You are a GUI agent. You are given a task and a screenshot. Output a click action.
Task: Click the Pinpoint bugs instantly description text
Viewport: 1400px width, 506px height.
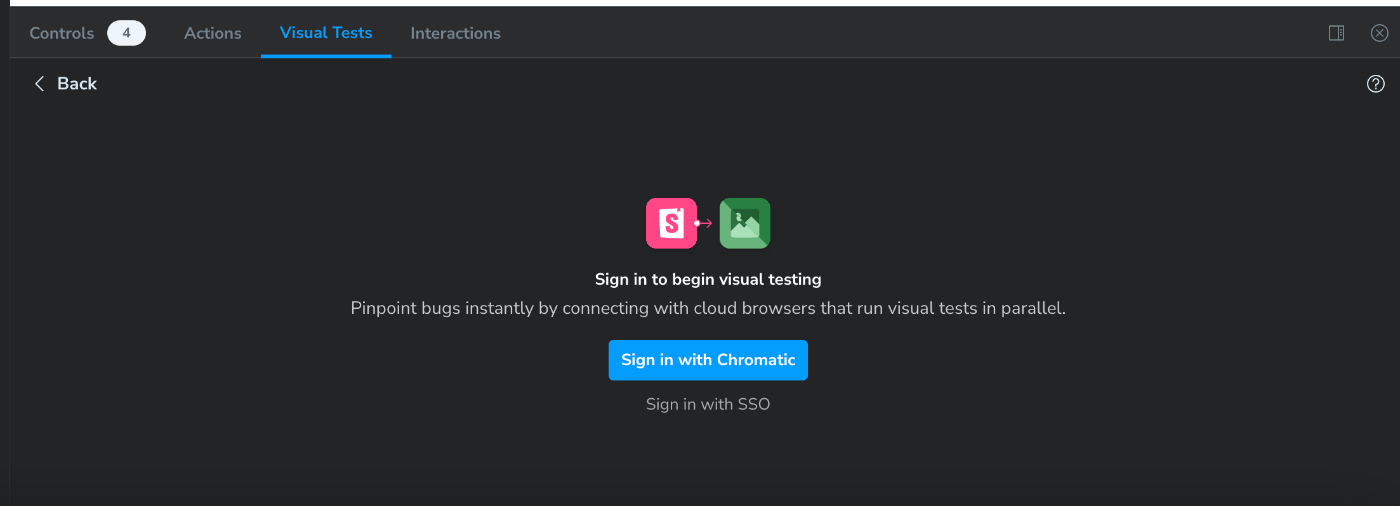pyautogui.click(x=708, y=308)
